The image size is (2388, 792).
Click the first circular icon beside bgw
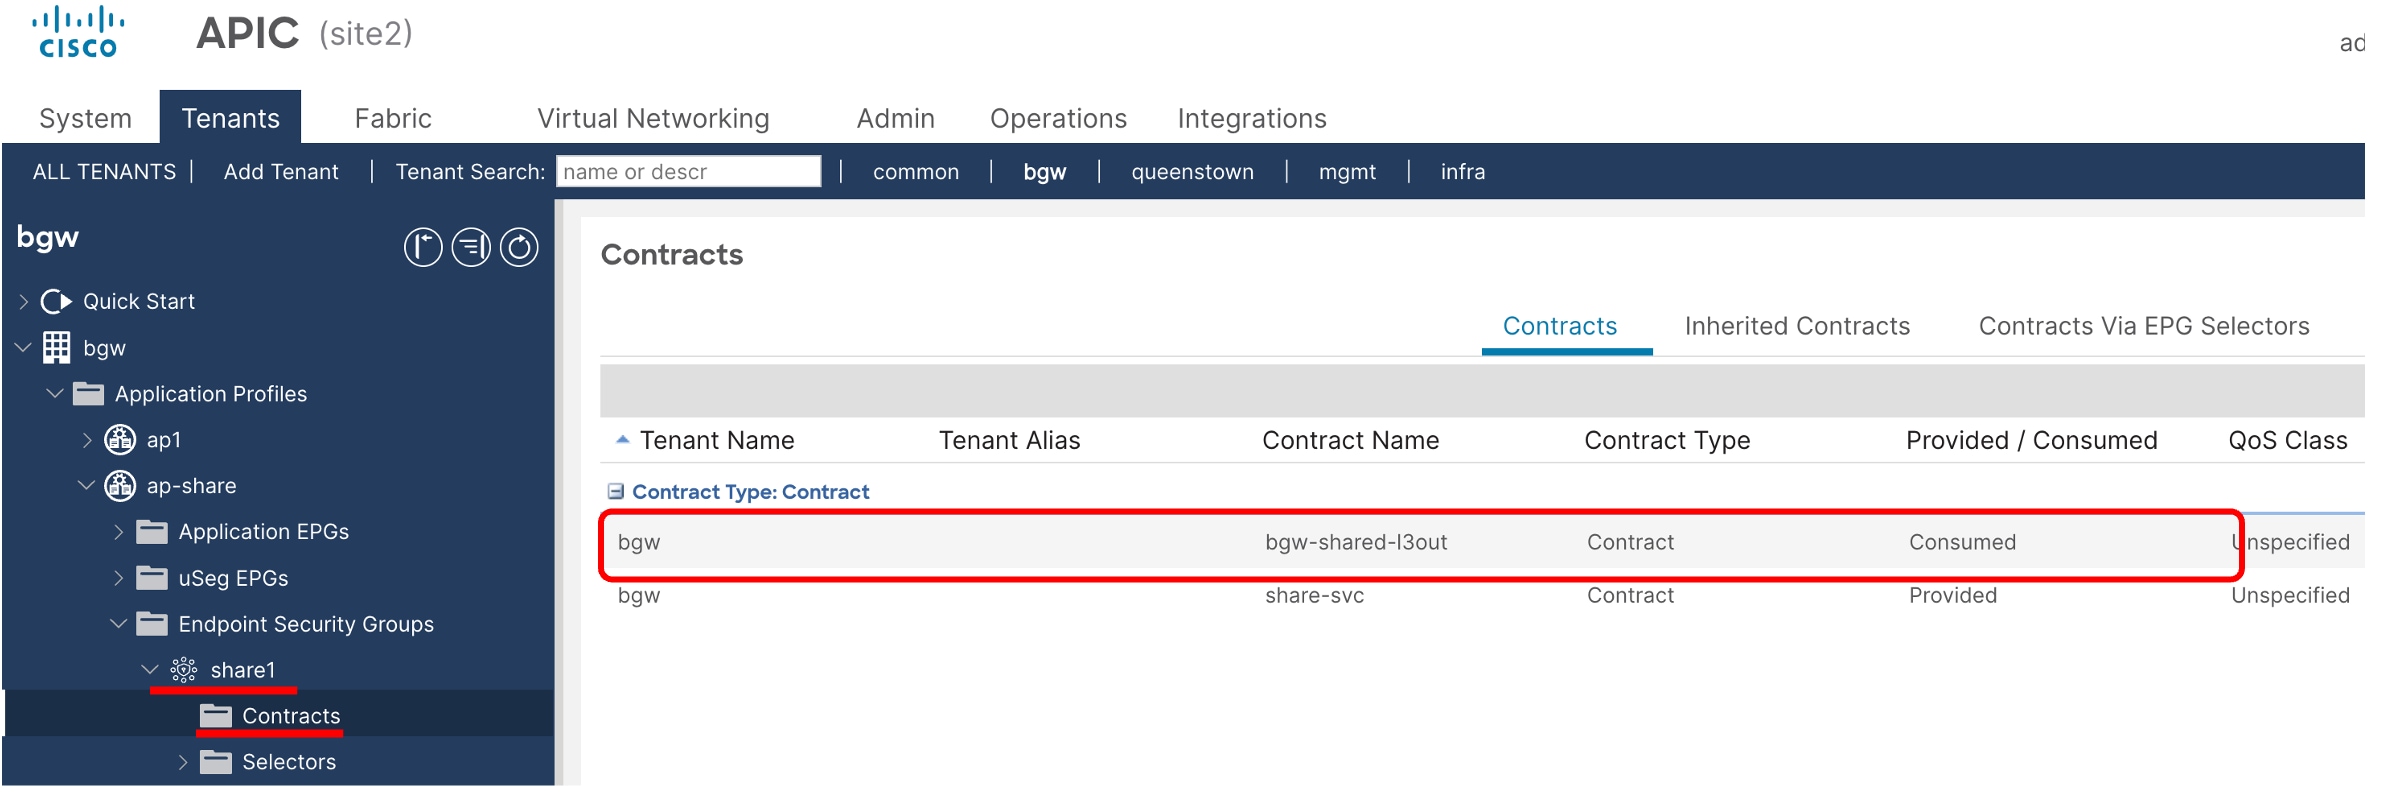click(x=423, y=247)
